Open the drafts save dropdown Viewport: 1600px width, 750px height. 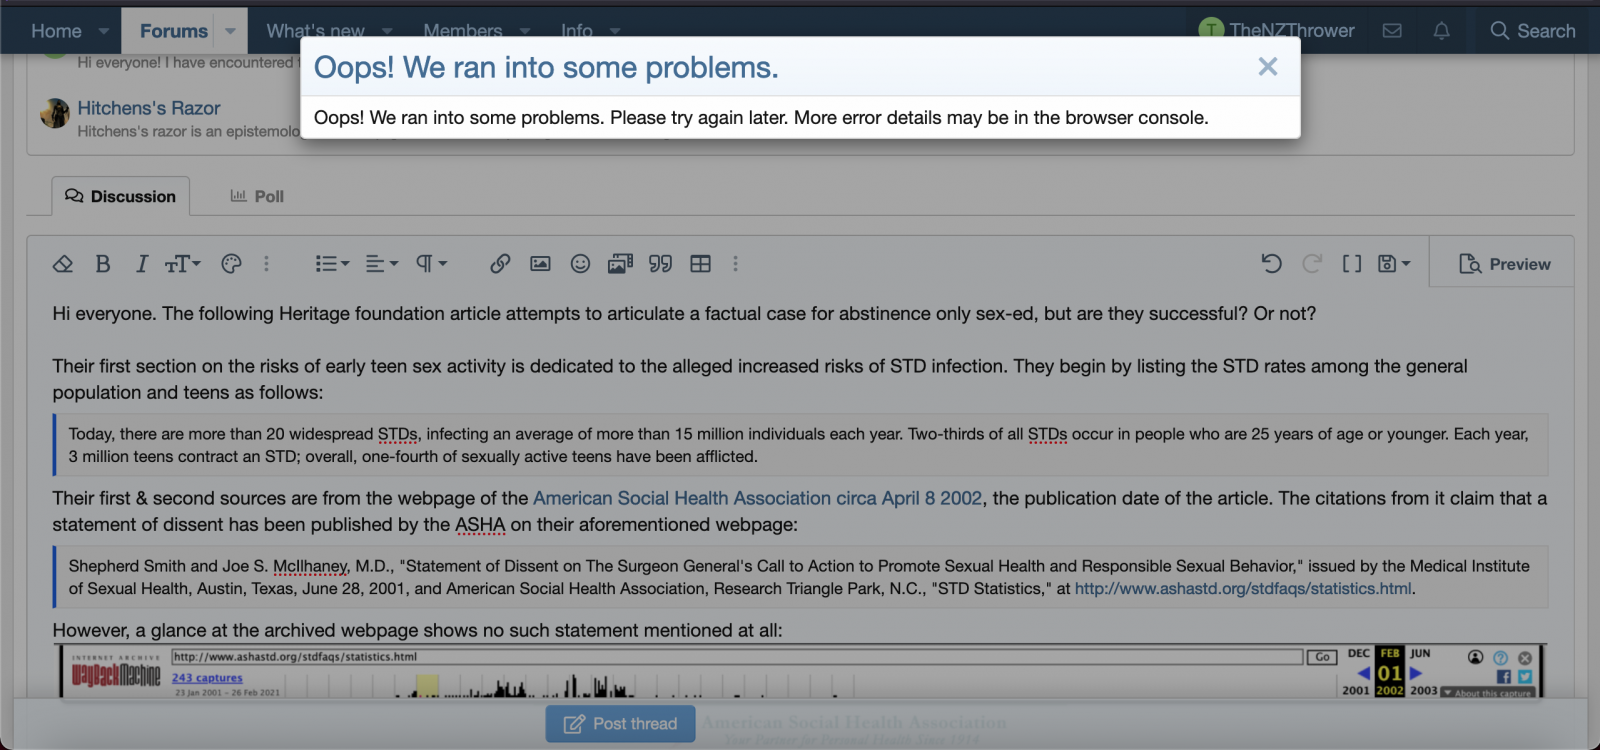(1394, 264)
